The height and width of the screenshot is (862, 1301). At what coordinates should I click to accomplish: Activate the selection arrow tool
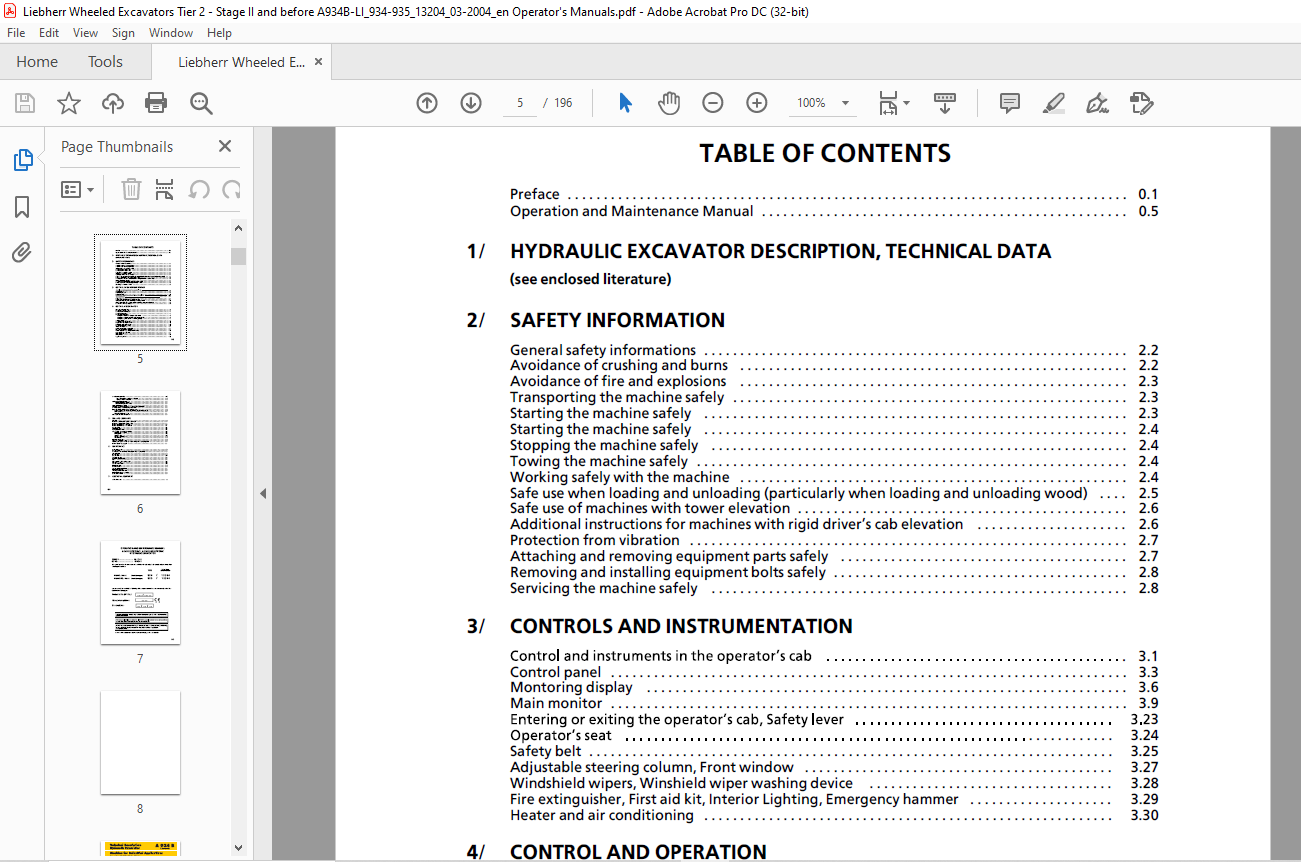(626, 103)
